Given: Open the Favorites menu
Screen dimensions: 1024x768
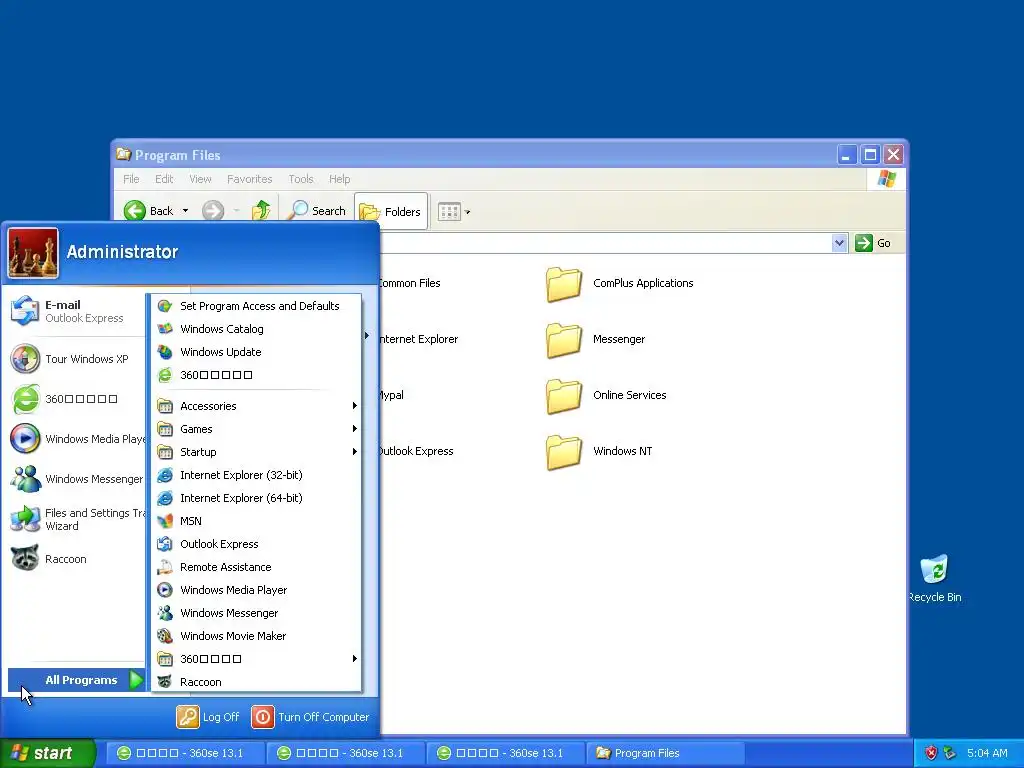Looking at the screenshot, I should 249,179.
